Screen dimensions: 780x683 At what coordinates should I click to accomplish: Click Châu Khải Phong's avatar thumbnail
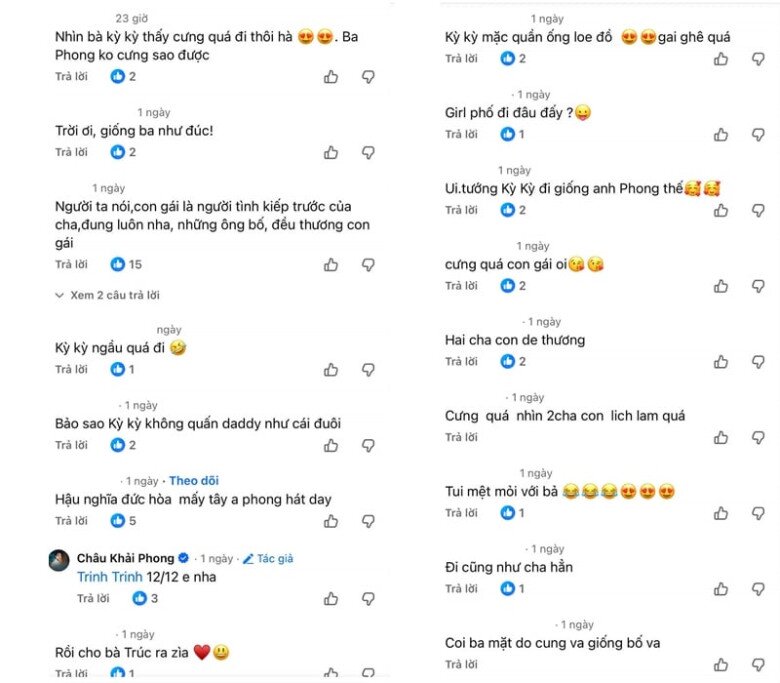59,559
